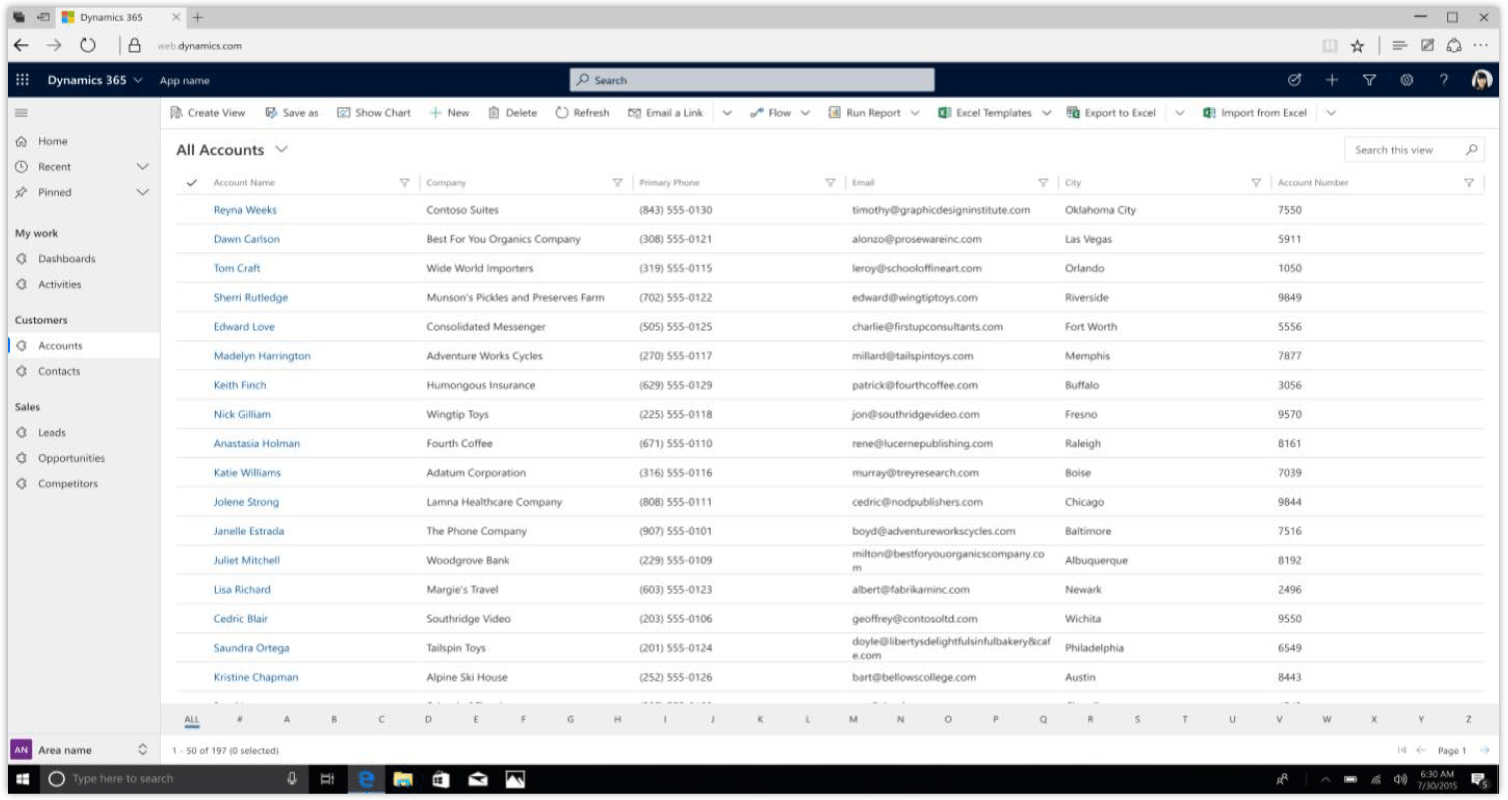The height and width of the screenshot is (800, 1508).
Task: Open the Dawn Carlson account
Action: 246,239
